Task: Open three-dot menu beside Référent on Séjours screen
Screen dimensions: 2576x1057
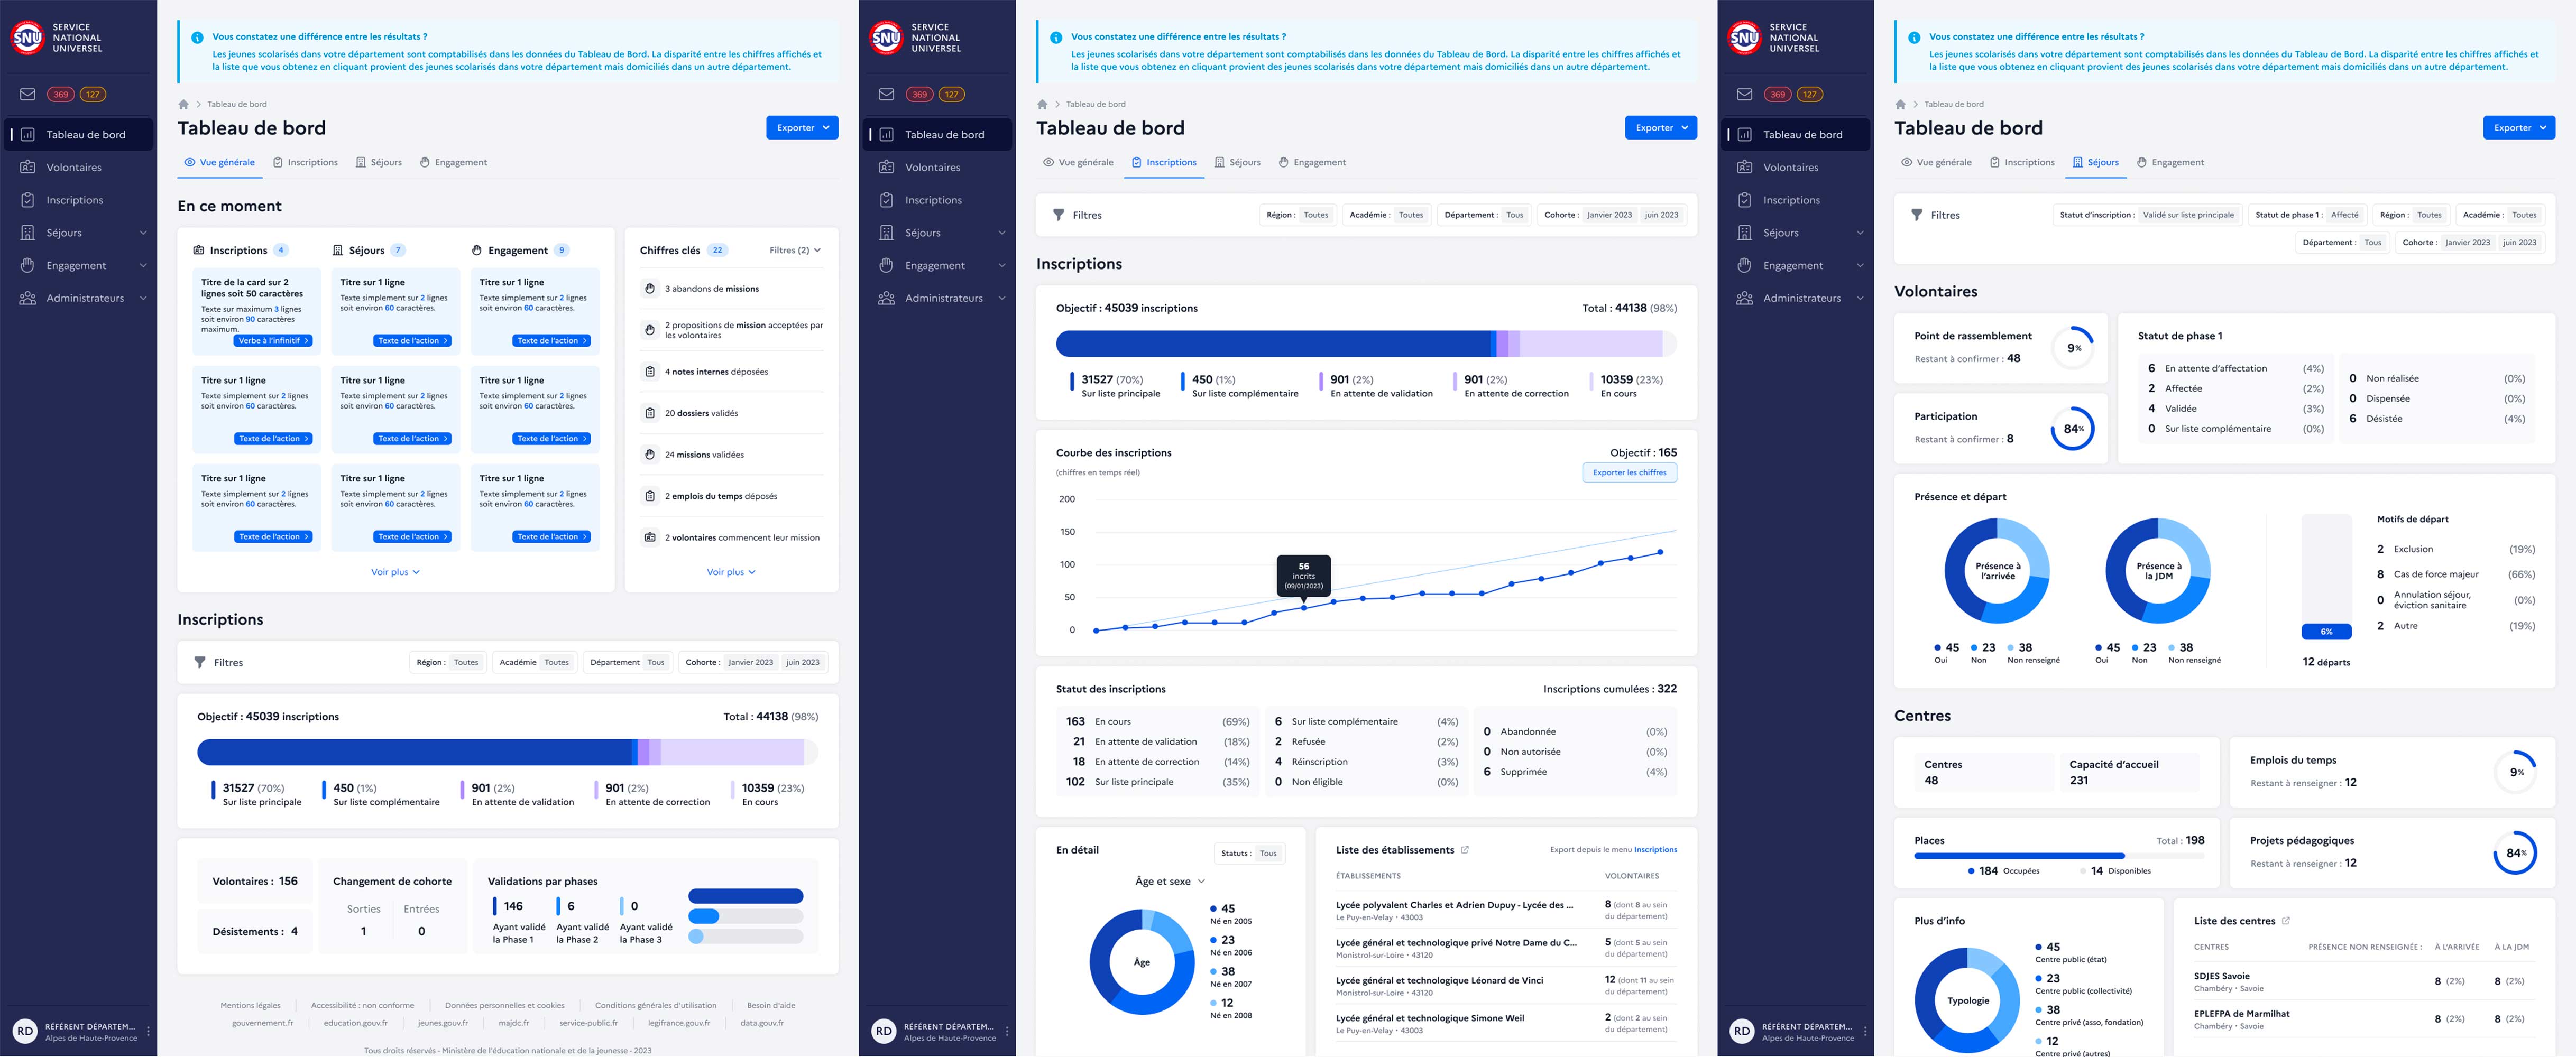Action: point(1865,1031)
